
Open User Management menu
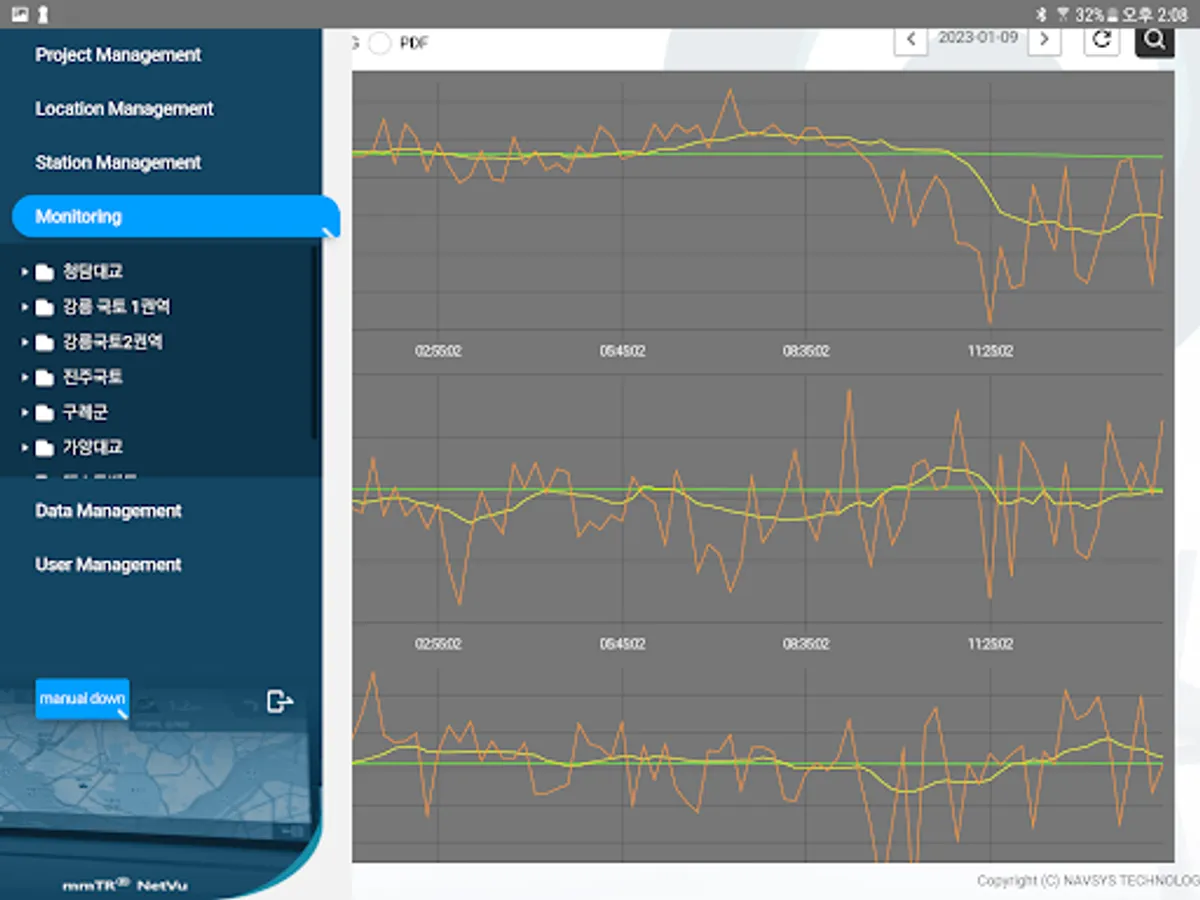108,565
